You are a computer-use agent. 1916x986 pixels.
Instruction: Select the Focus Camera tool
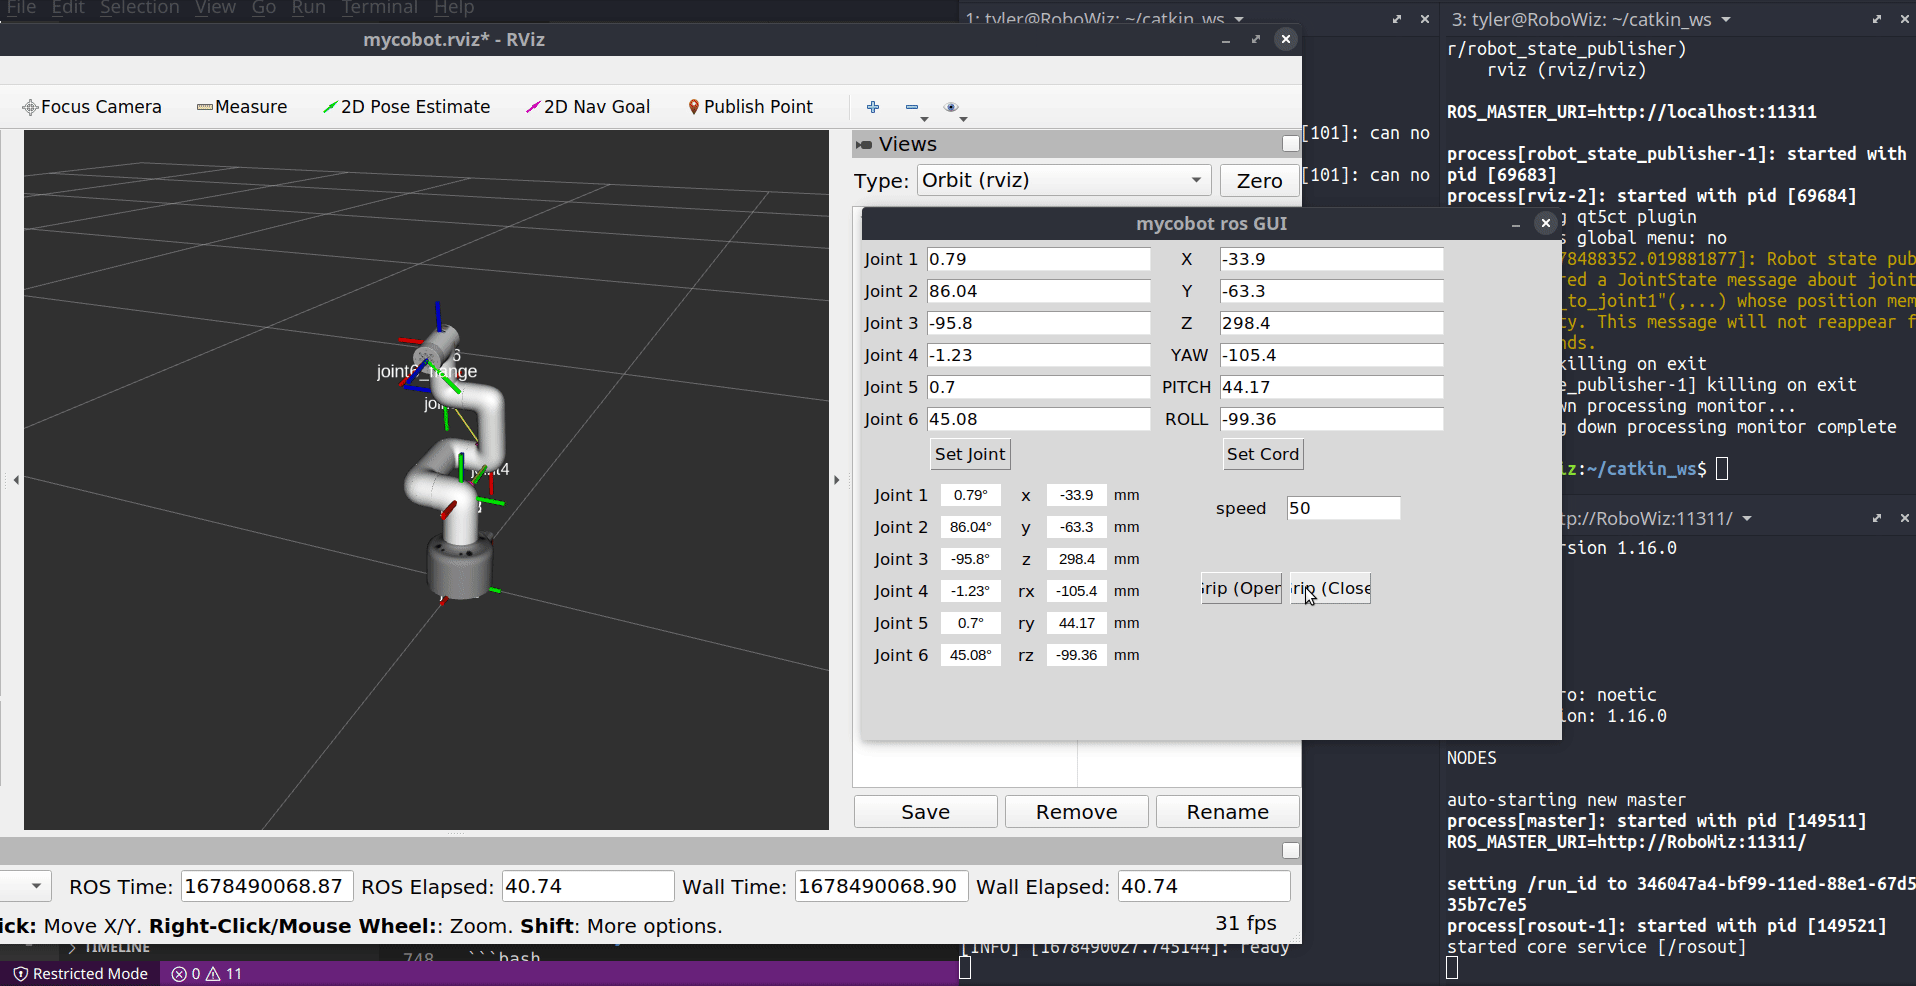92,107
